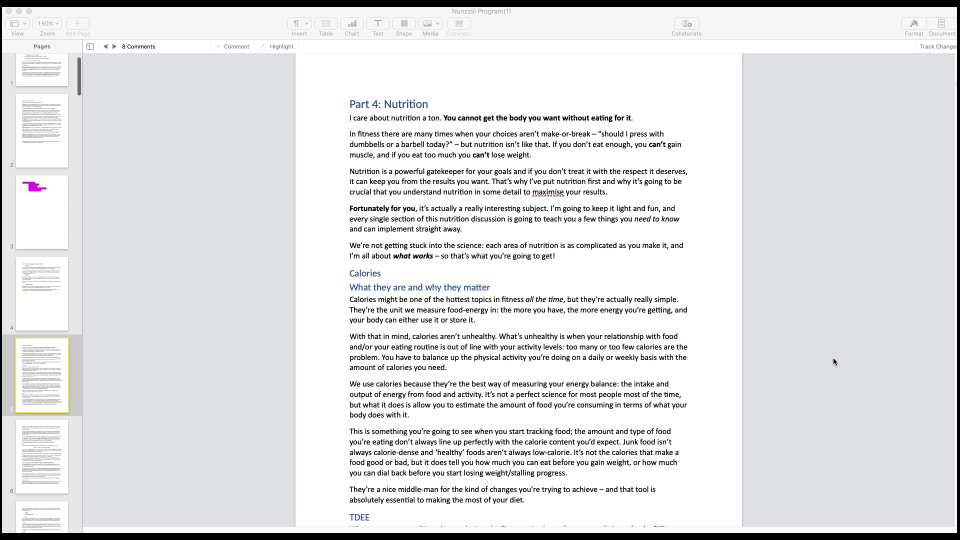Select the page 3 thumbnail with magenta highlight

coord(42,212)
